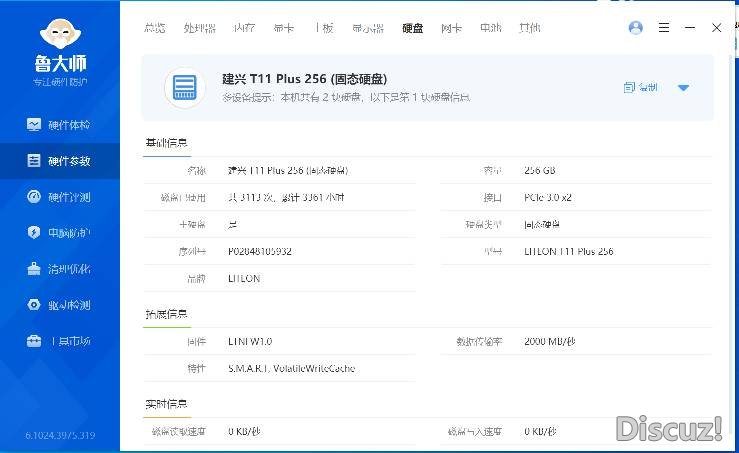Click the disk read speed 0 KB/秒
The width and height of the screenshot is (739, 453).
(244, 431)
